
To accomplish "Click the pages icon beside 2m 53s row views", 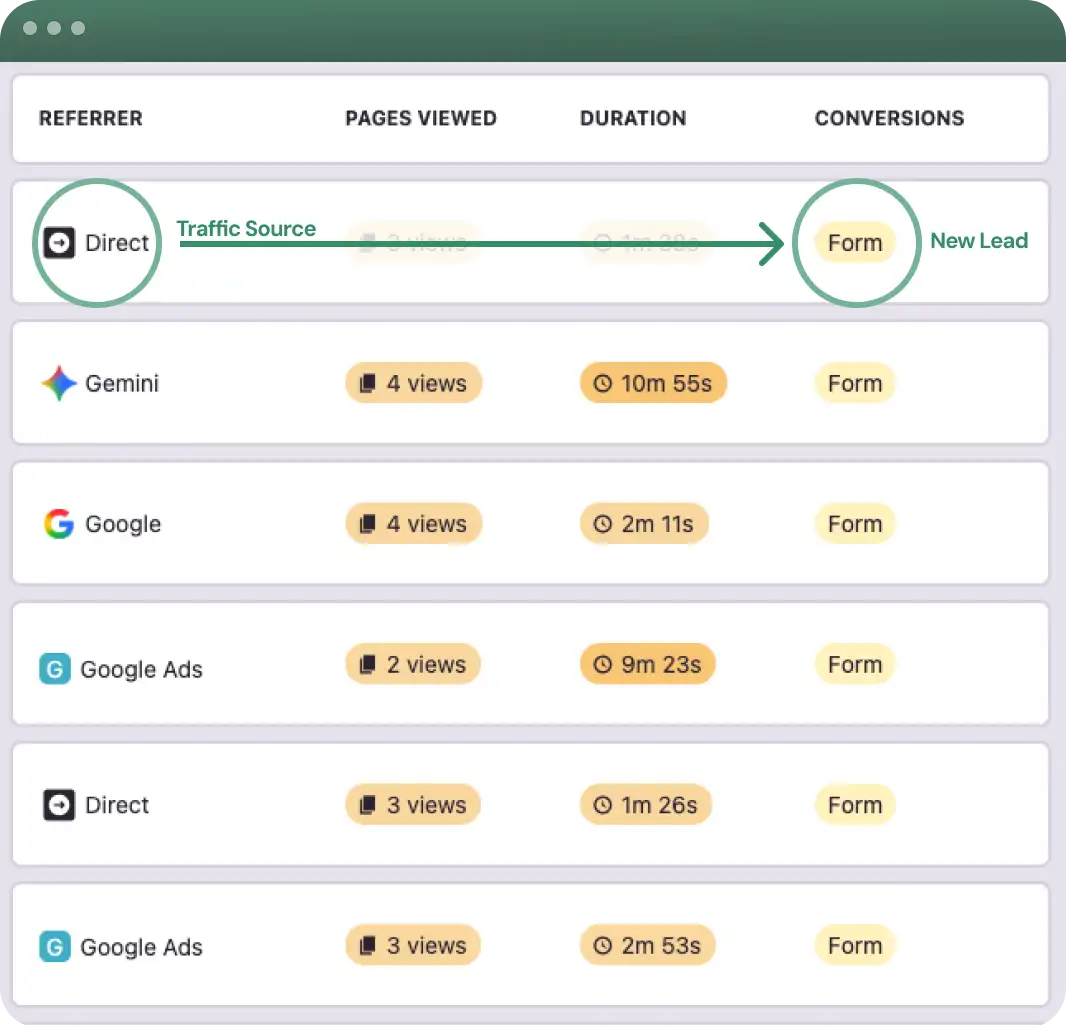I will coord(367,946).
